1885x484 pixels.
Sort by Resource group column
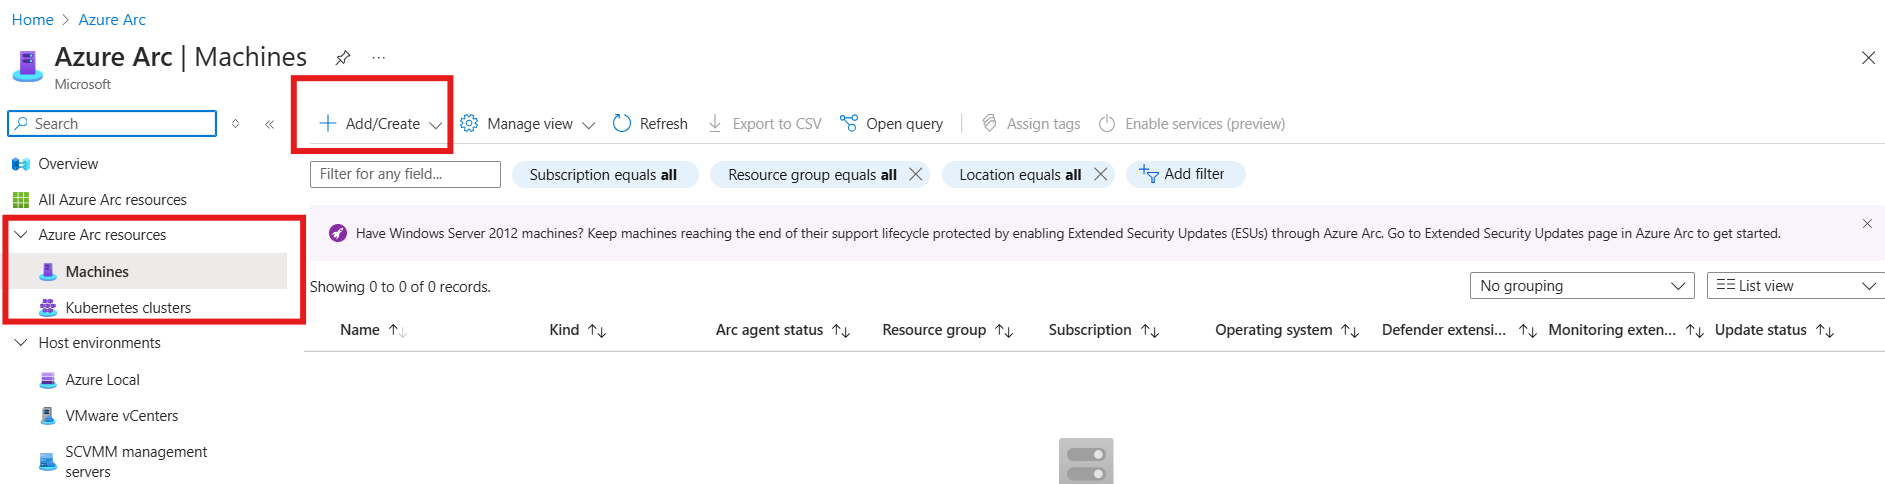947,330
